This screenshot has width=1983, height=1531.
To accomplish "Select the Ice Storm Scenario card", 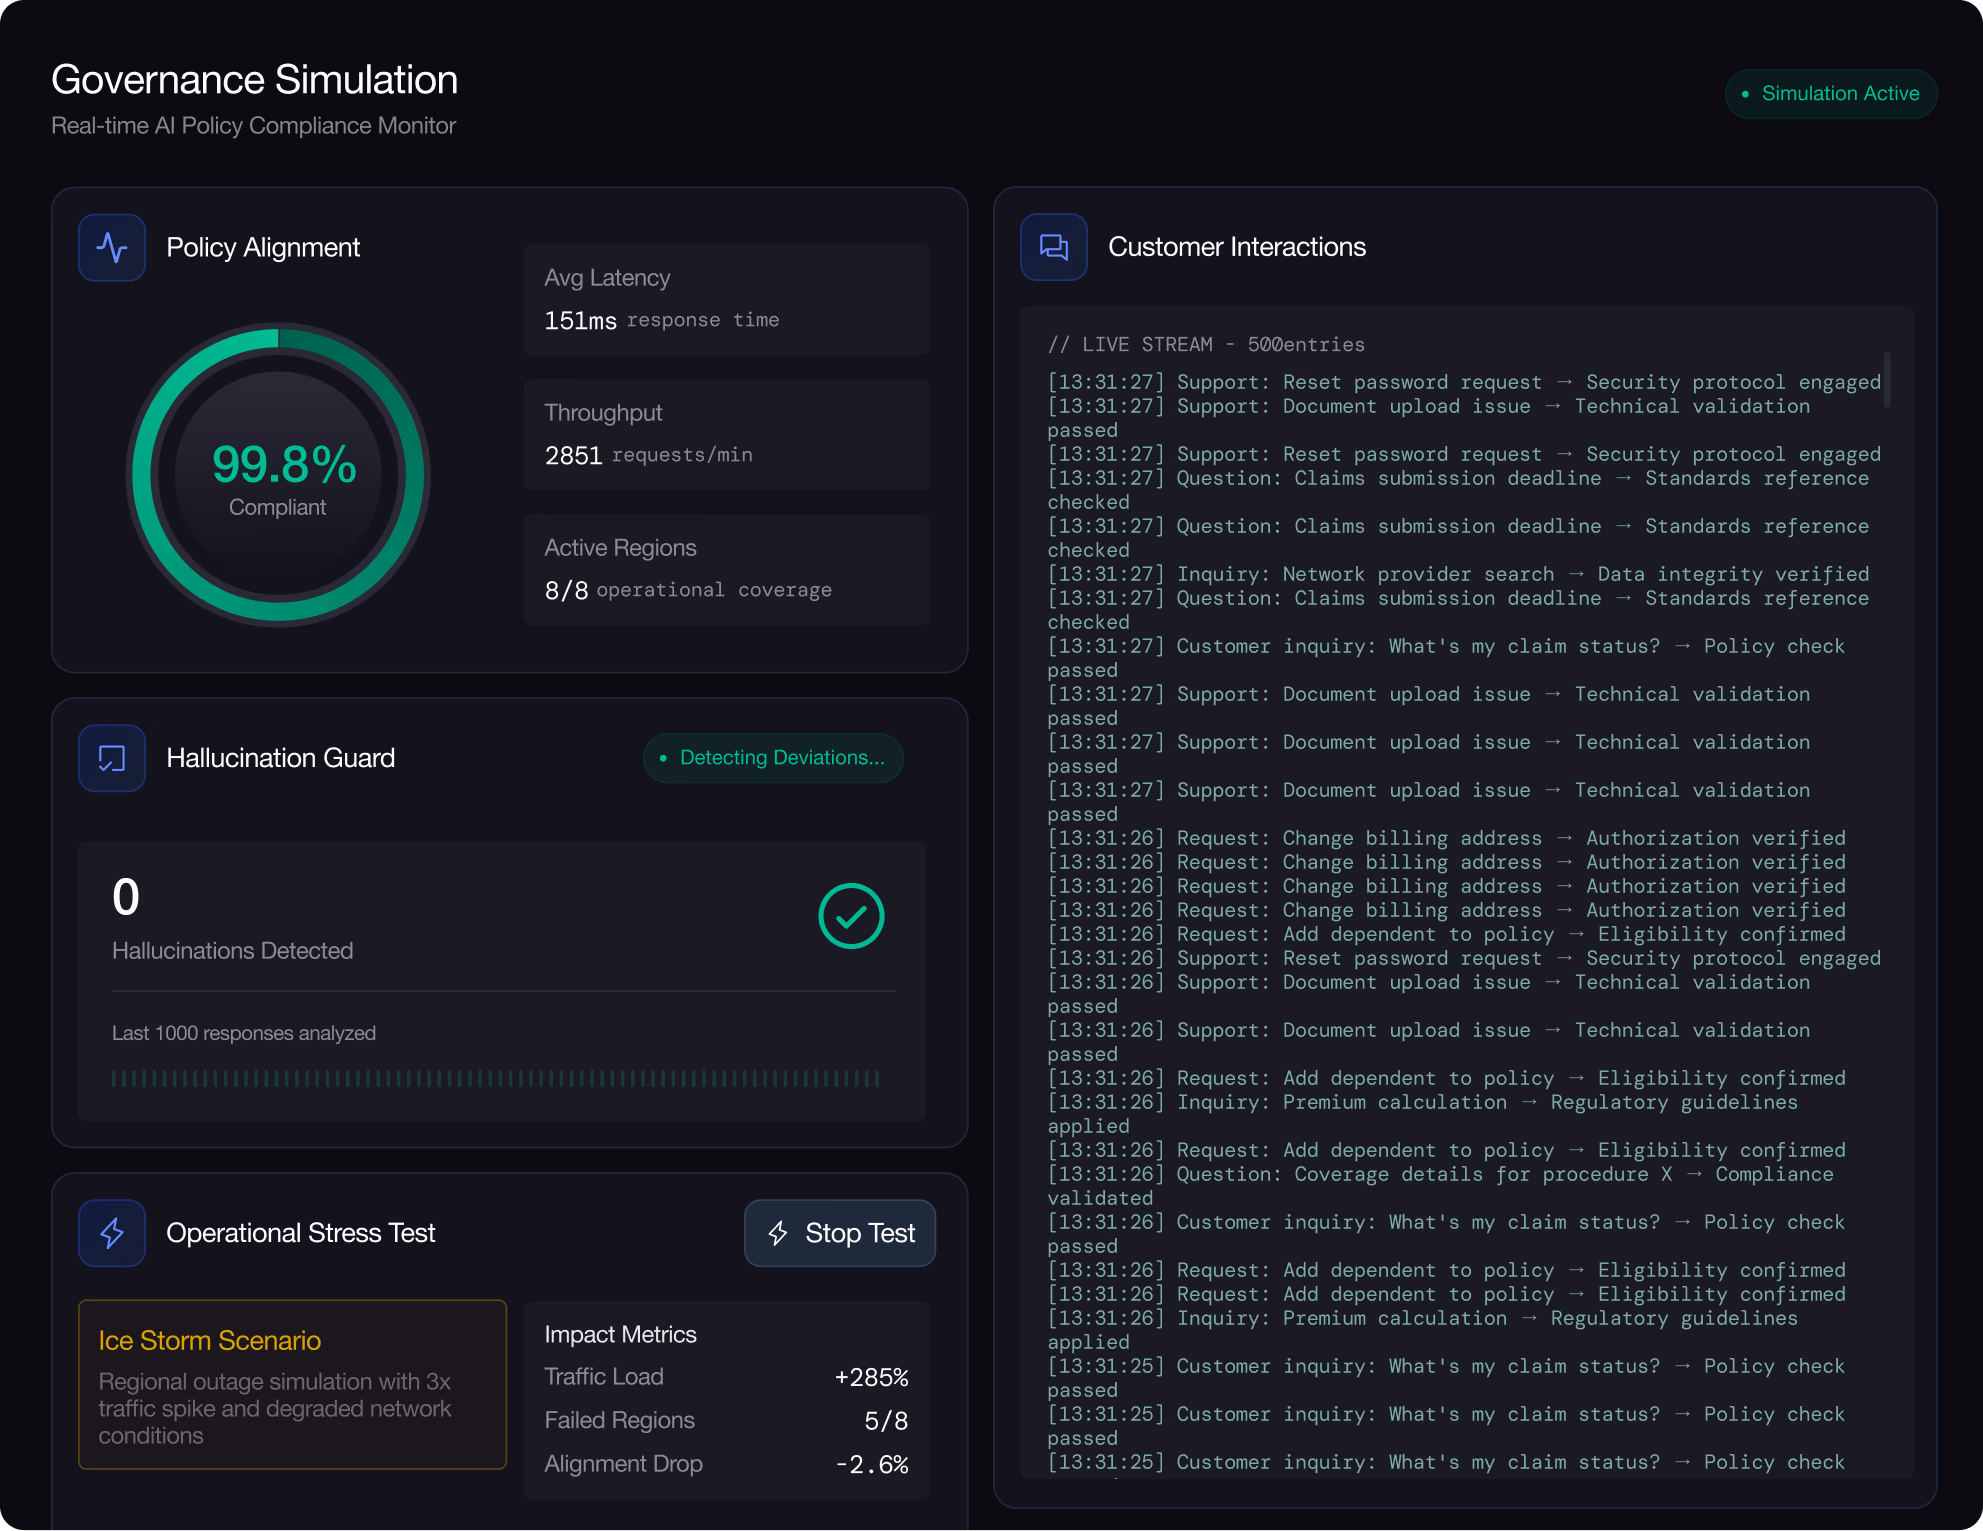I will point(292,1384).
